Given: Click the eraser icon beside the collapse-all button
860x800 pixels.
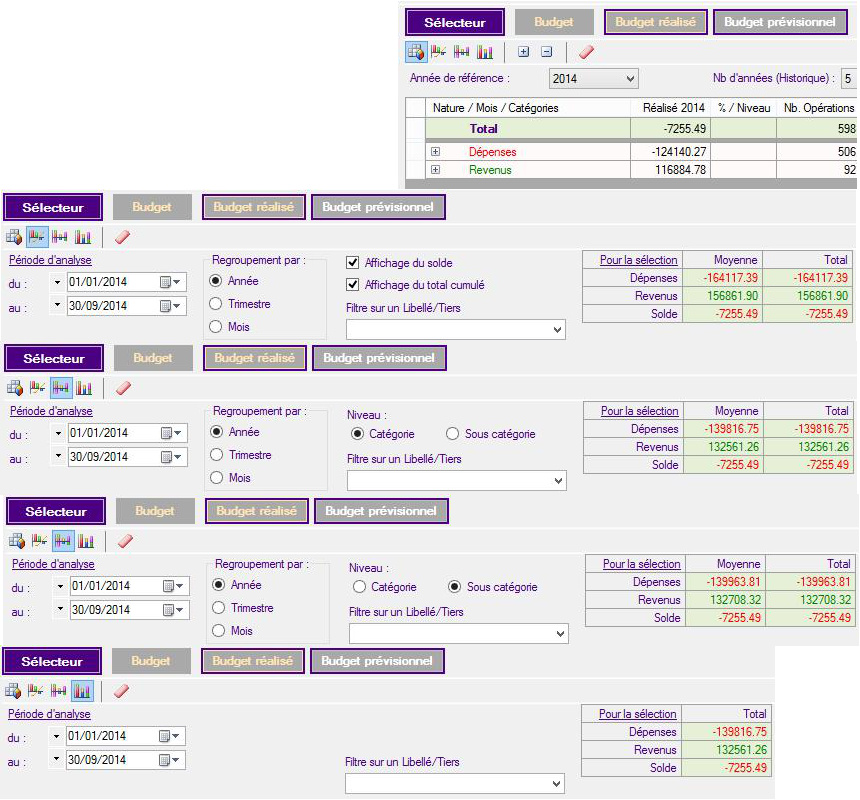Looking at the screenshot, I should click(587, 52).
